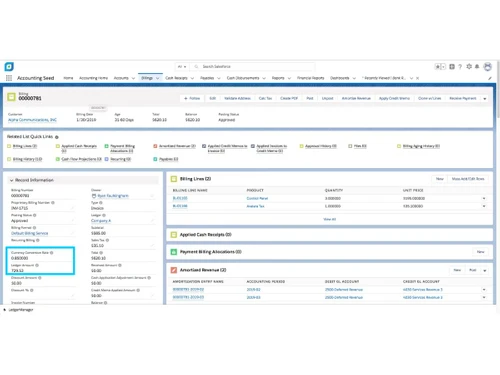The height and width of the screenshot is (375, 500).
Task: Click the Related List Quick Links info icon
Action: tap(57, 137)
